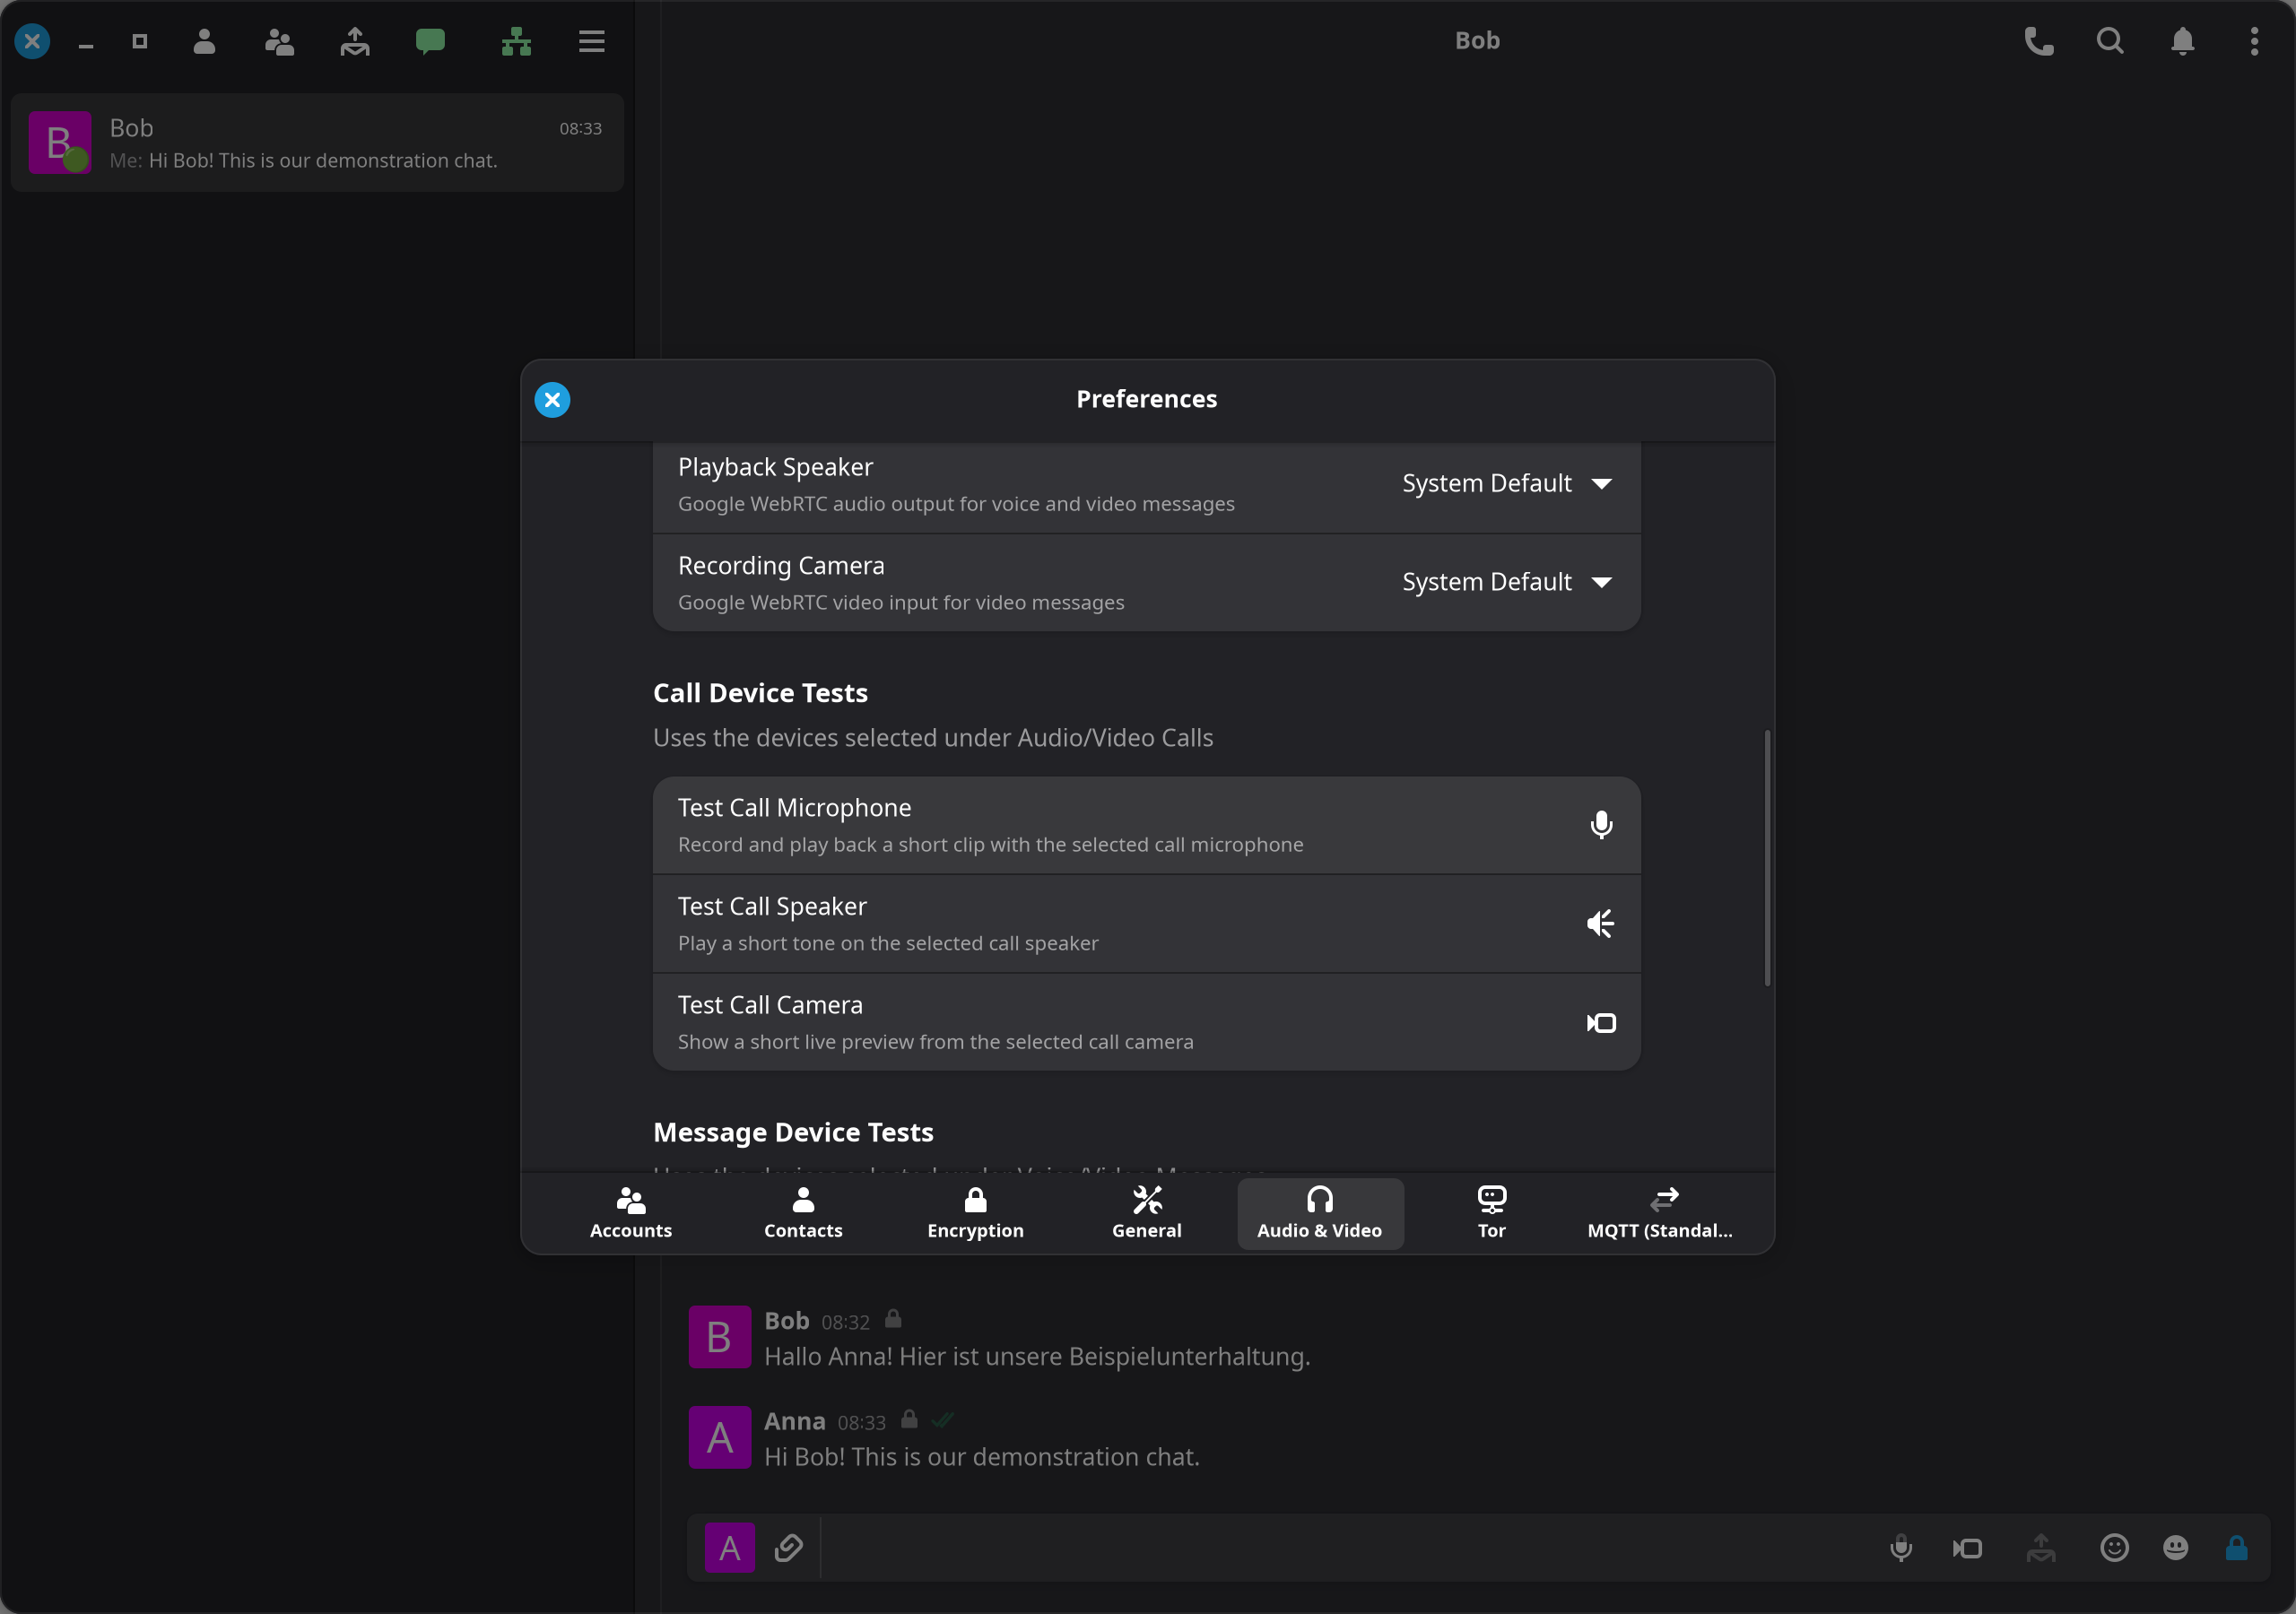Click the filled smiley face icon

pos(2175,1548)
